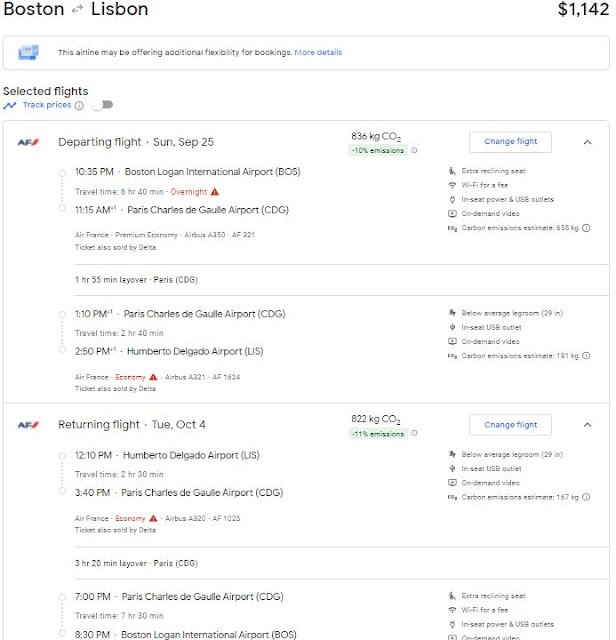Image resolution: width=616 pixels, height=640 pixels.
Task: Change the departing flight
Action: point(510,142)
